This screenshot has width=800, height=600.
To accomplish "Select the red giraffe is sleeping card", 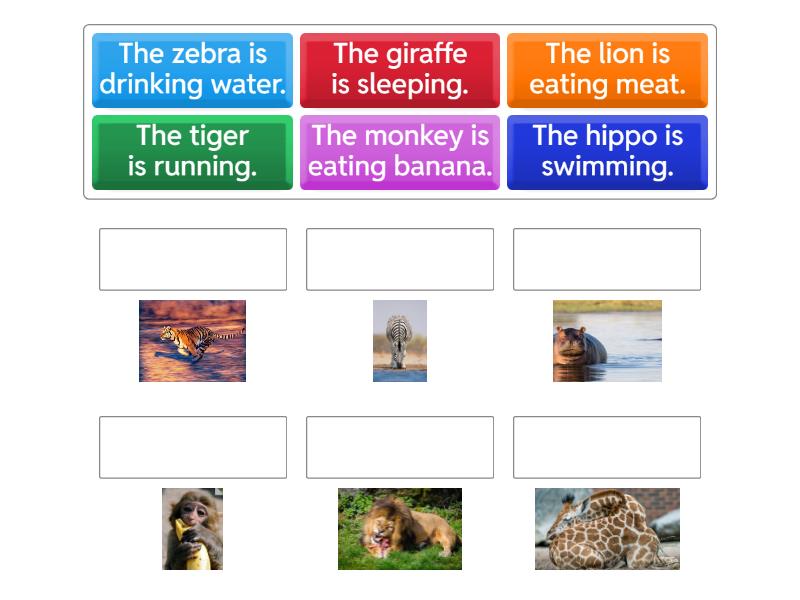I will (399, 70).
